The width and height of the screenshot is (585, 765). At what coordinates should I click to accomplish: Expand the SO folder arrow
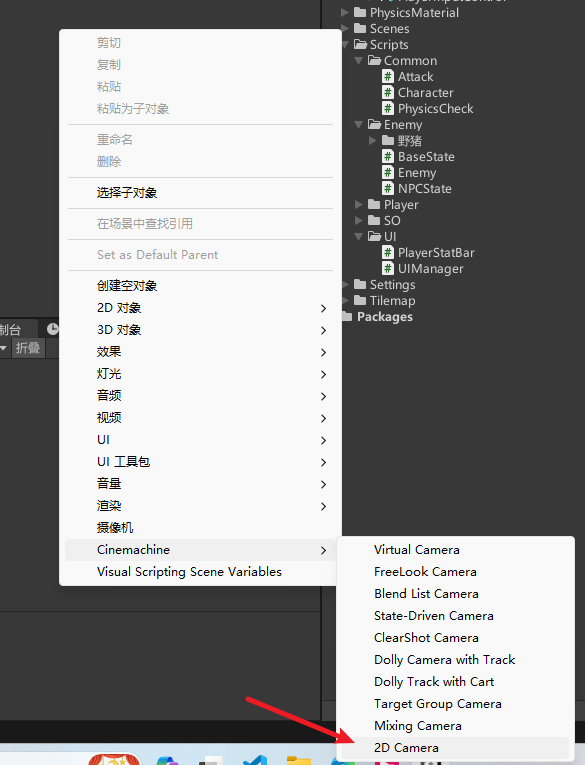[x=359, y=221]
